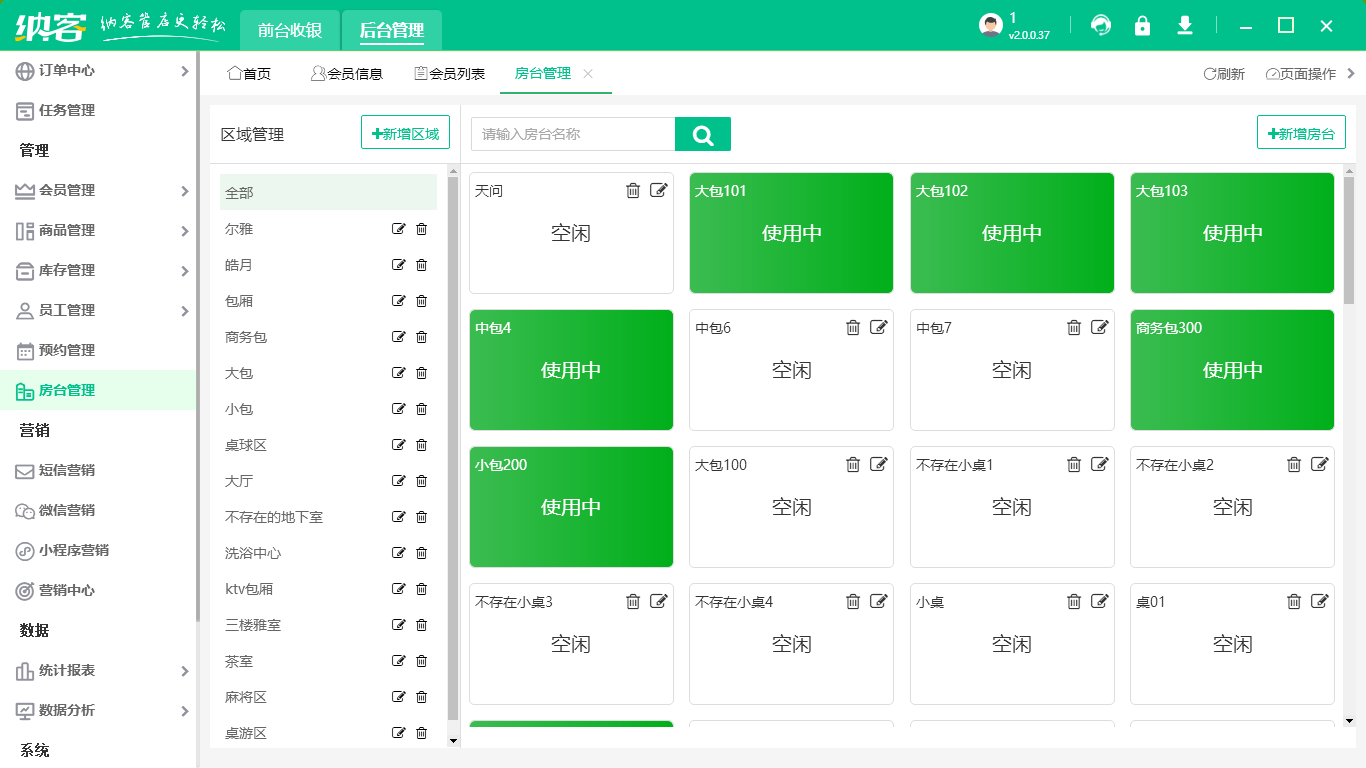Click the 新增房台 button
1366x768 pixels.
pos(1301,131)
